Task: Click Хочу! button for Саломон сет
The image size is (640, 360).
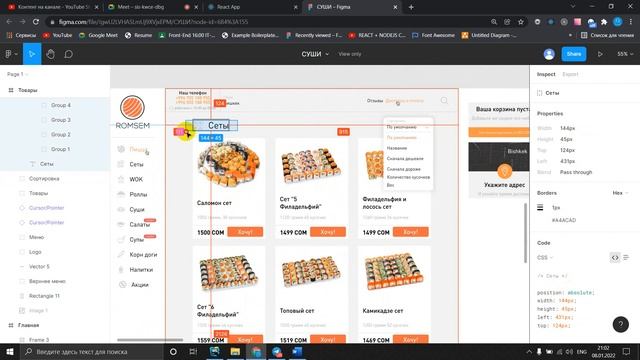Action: pos(245,232)
